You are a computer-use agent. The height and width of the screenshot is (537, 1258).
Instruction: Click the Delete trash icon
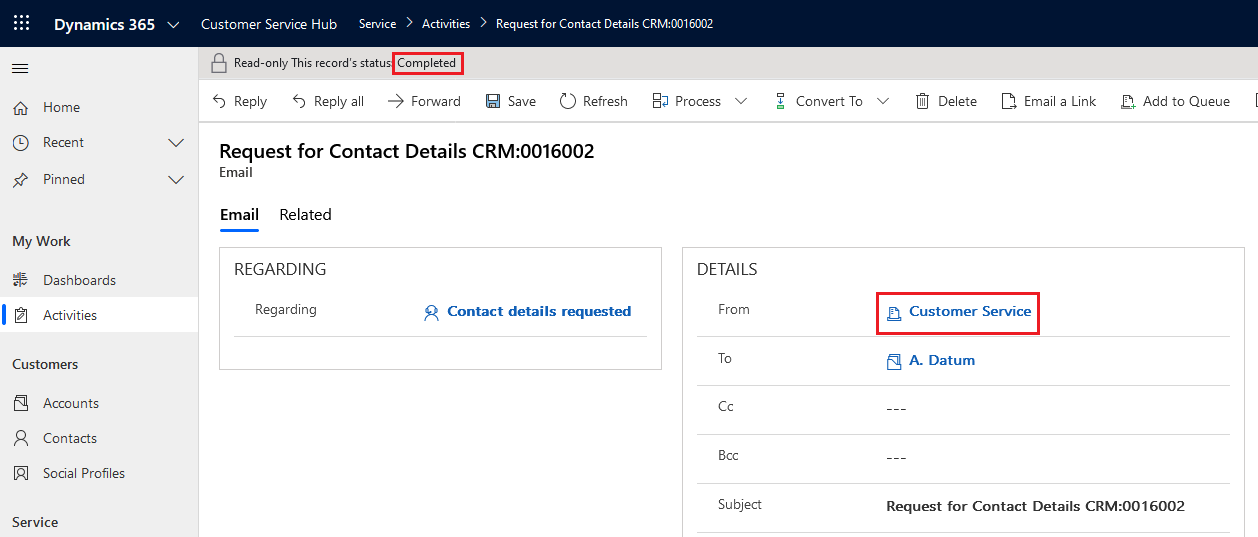click(923, 101)
